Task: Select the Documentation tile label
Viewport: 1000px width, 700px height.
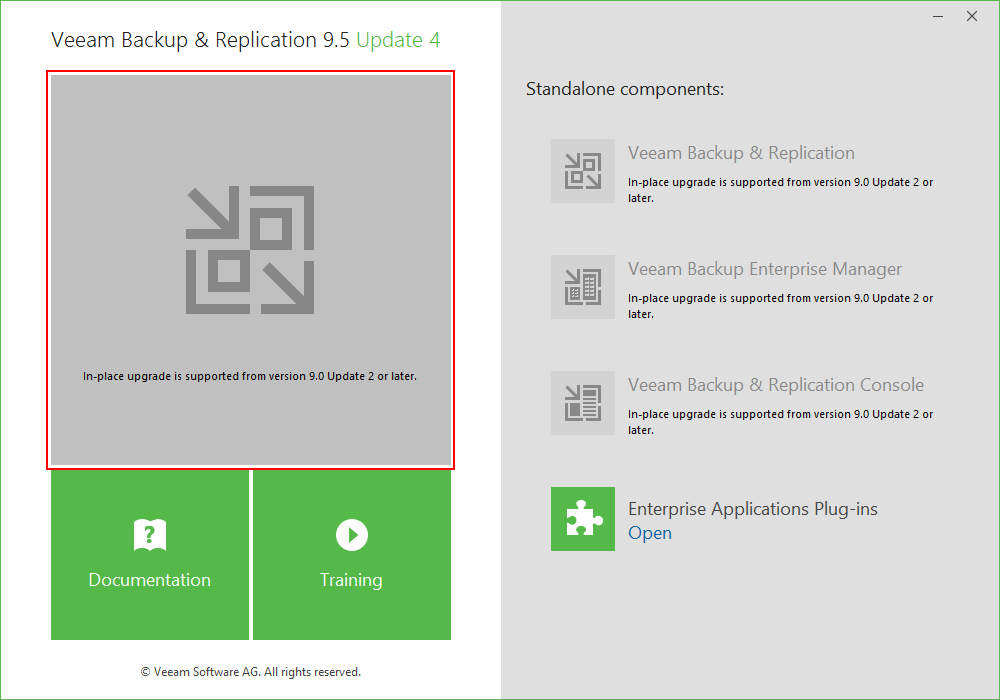Action: pos(150,580)
